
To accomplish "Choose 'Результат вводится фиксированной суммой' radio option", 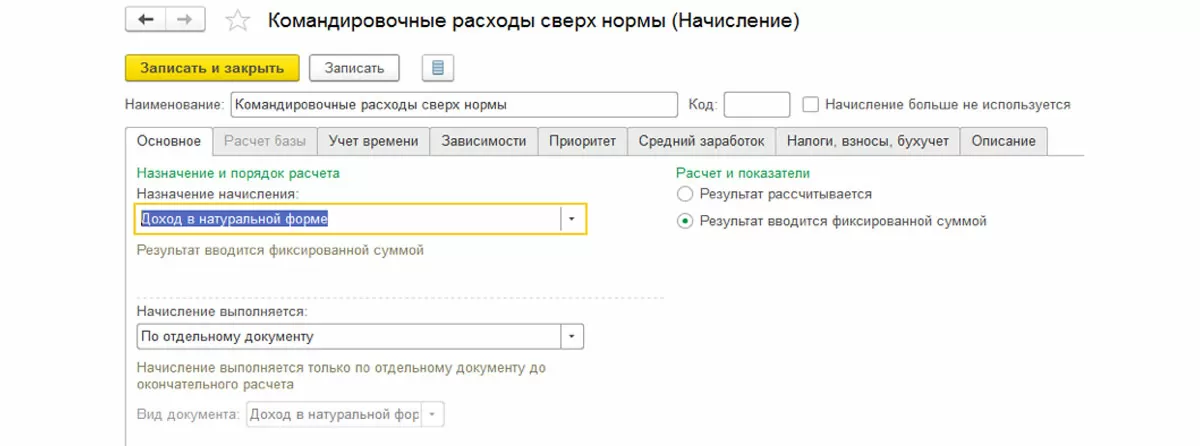I will tap(685, 221).
